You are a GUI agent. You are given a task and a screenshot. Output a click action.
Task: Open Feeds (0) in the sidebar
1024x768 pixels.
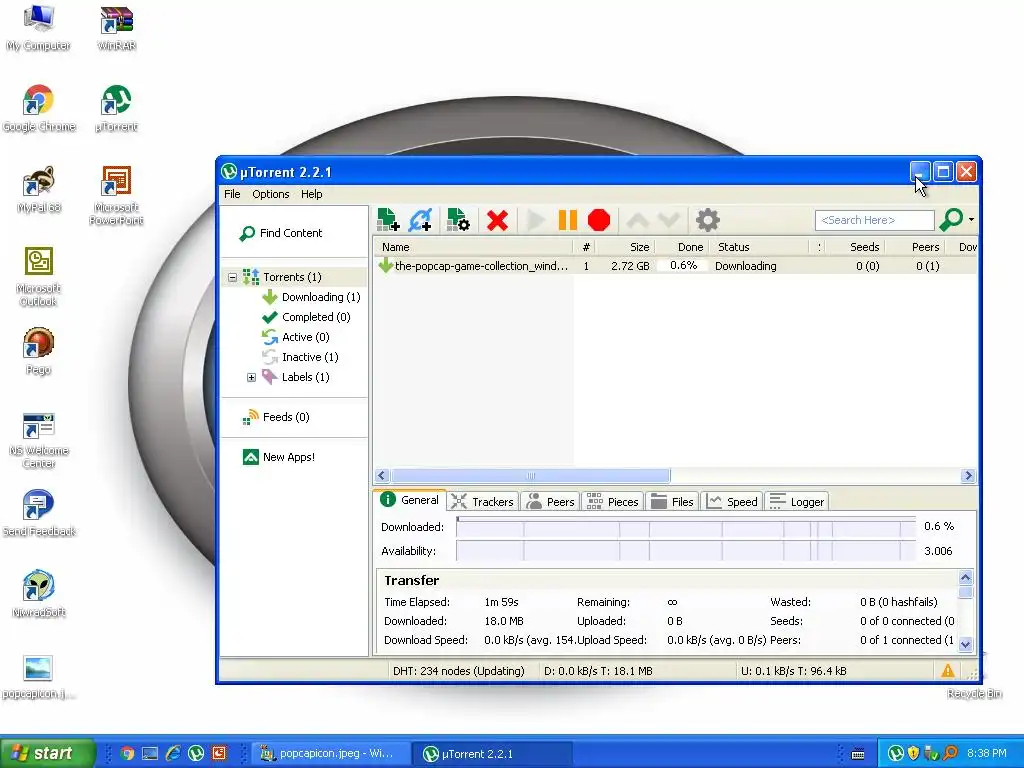point(285,417)
